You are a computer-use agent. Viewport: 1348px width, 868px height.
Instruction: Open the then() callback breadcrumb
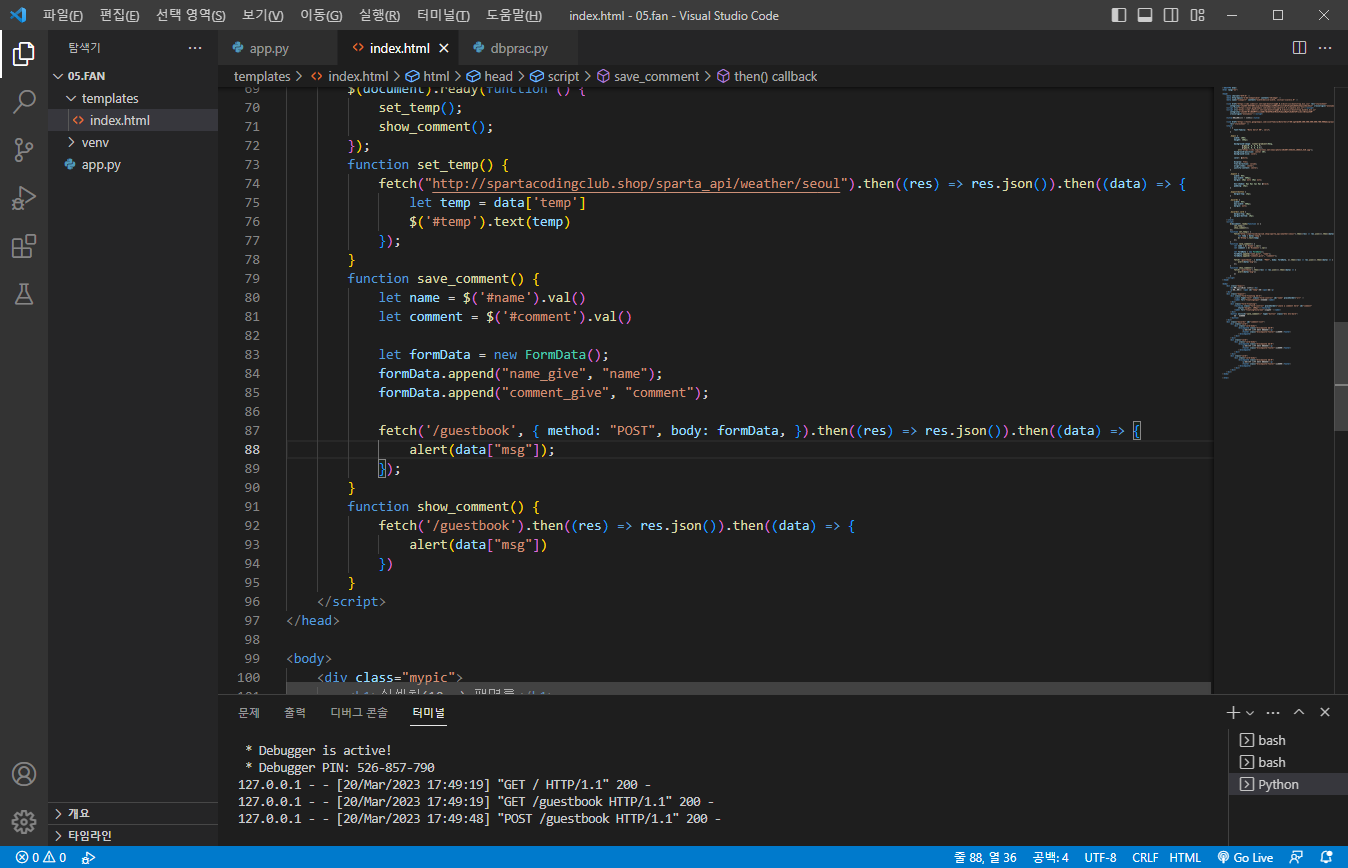click(x=766, y=76)
